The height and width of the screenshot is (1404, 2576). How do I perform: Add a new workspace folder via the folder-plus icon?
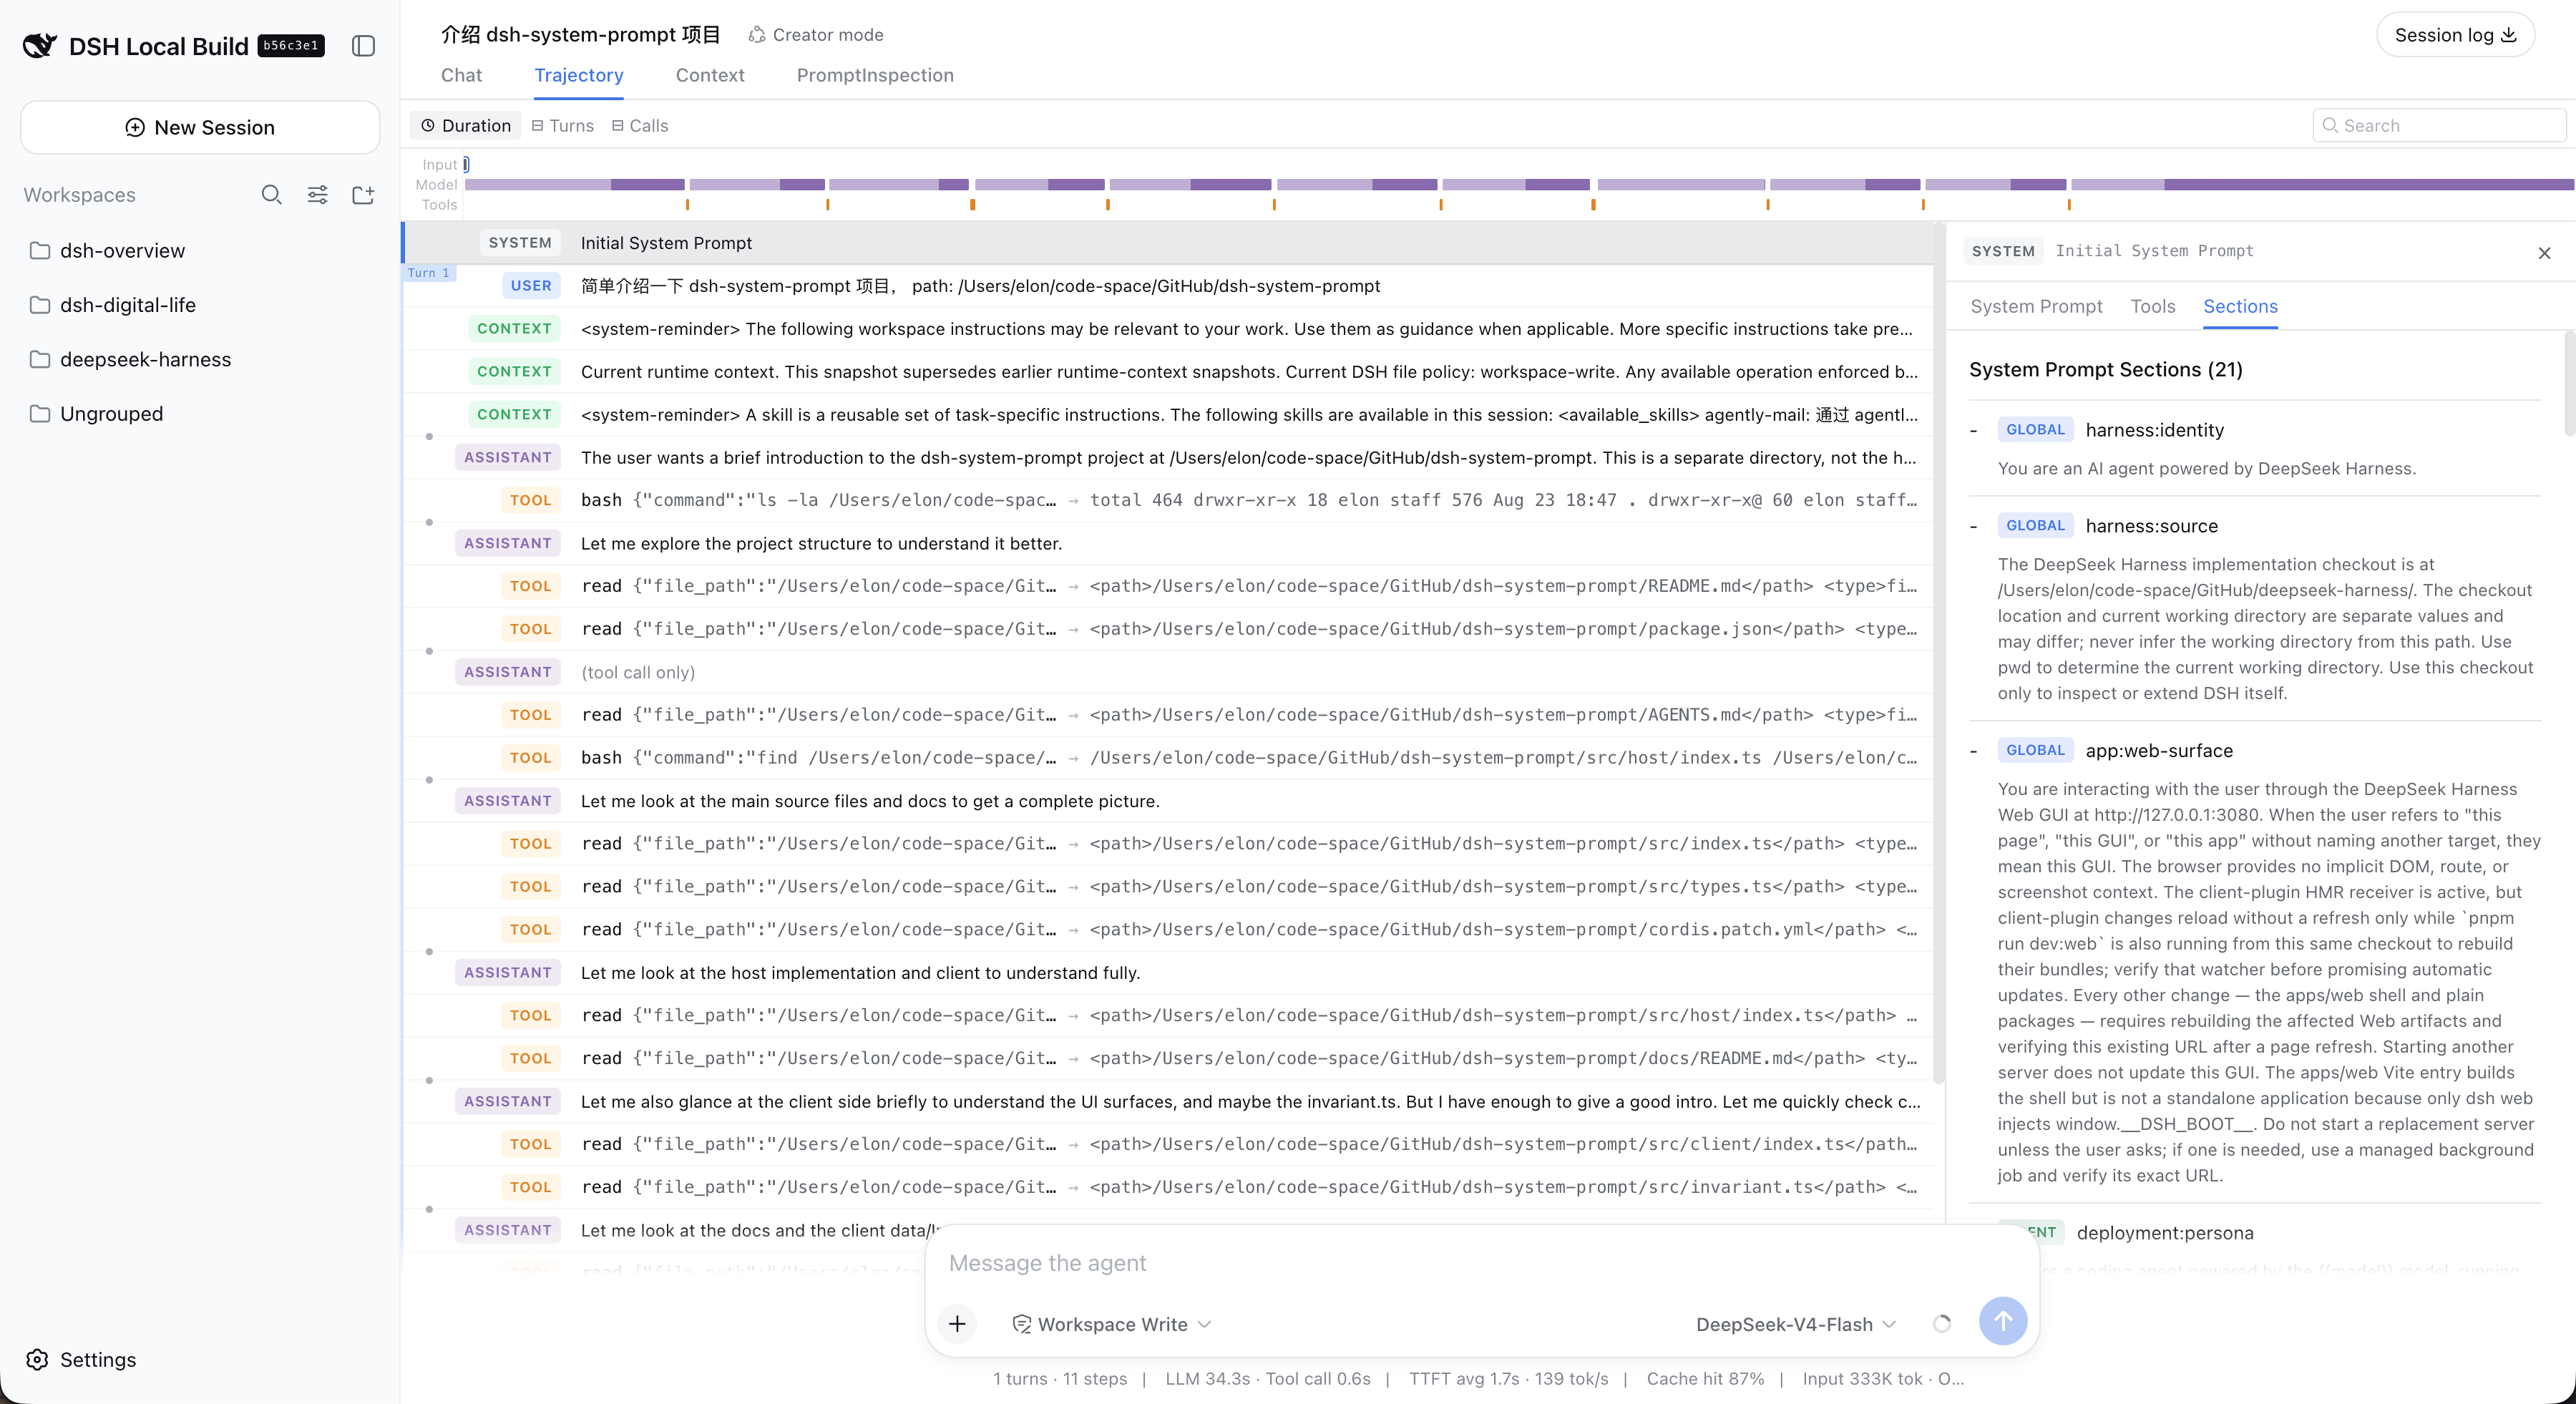(x=363, y=195)
